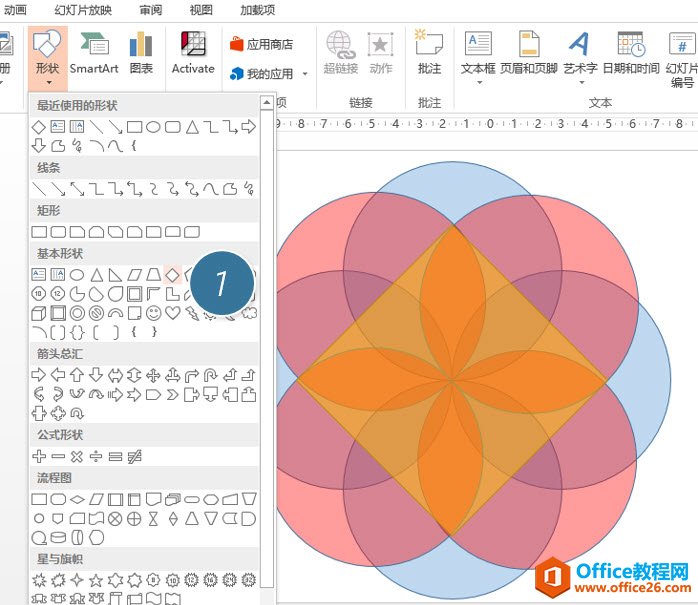Viewport: 698px width, 605px height.
Task: Insert a 图表 chart
Action: coord(141,53)
